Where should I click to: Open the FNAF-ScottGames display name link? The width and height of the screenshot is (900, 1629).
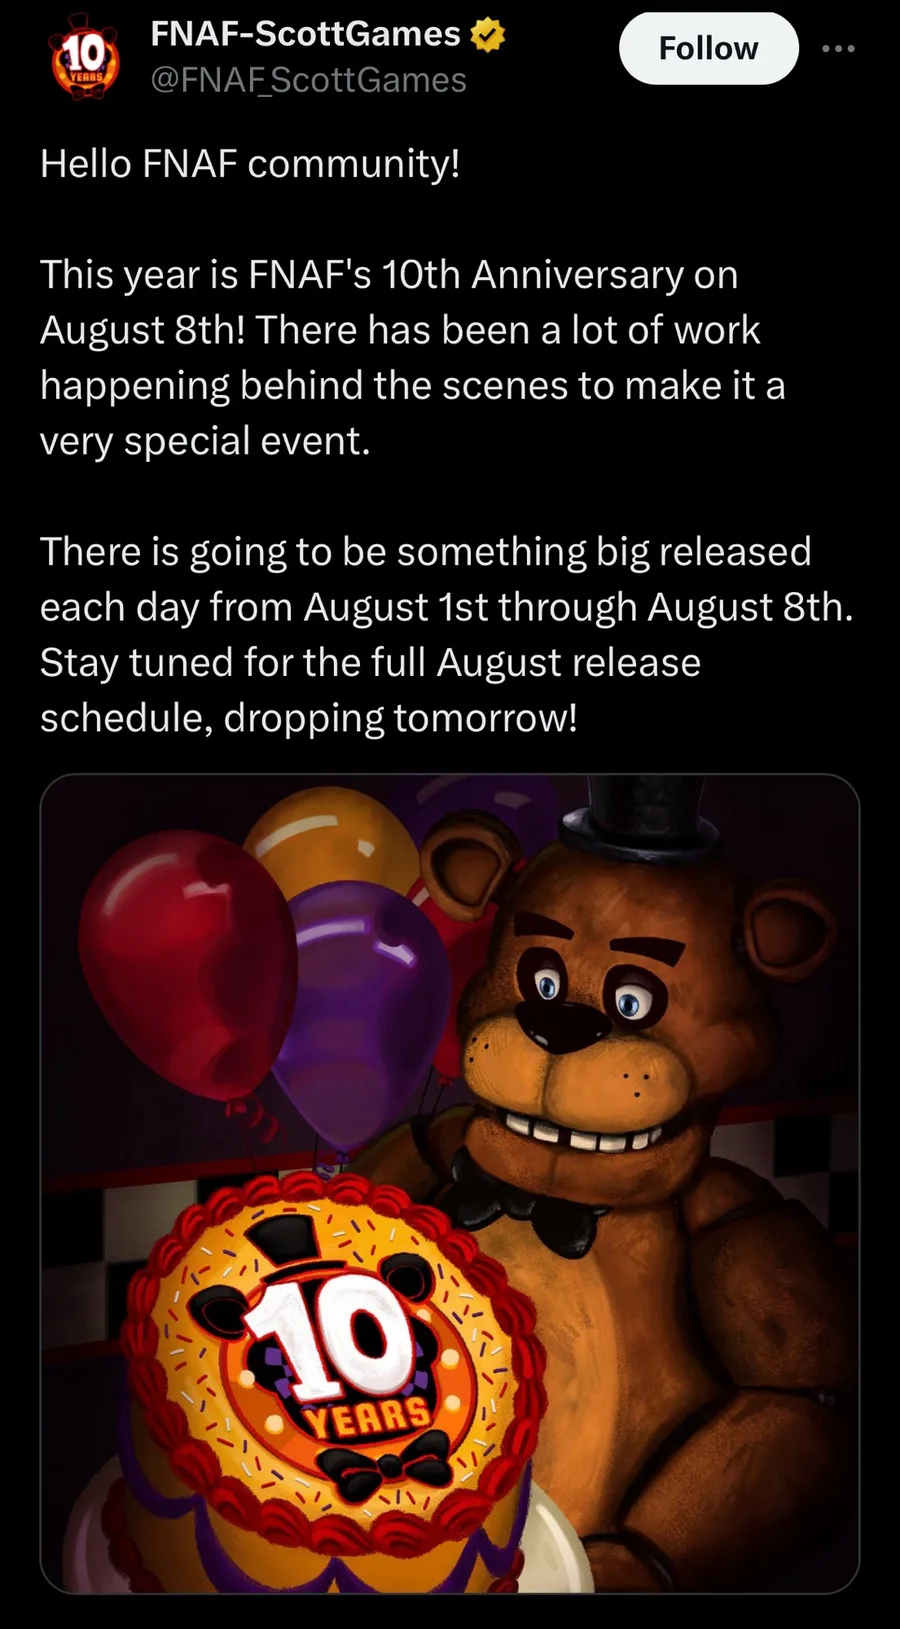click(305, 34)
